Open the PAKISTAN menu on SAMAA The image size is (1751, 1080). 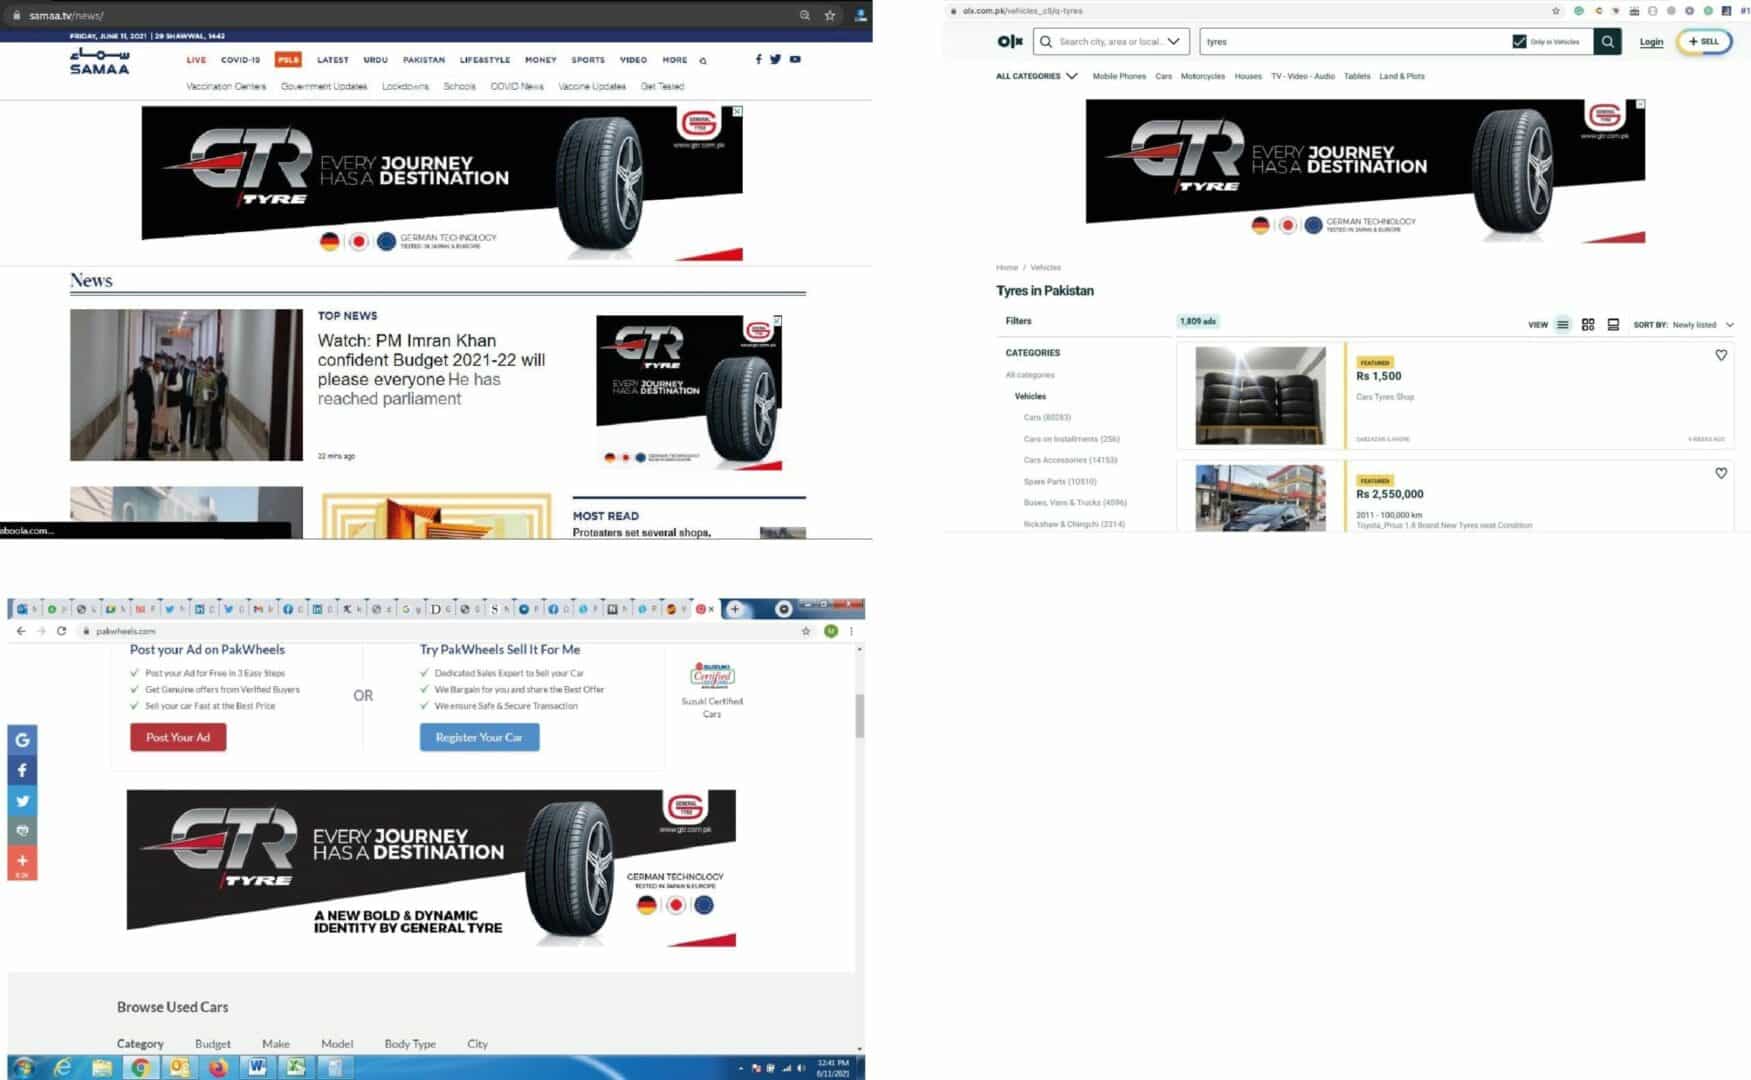424,60
